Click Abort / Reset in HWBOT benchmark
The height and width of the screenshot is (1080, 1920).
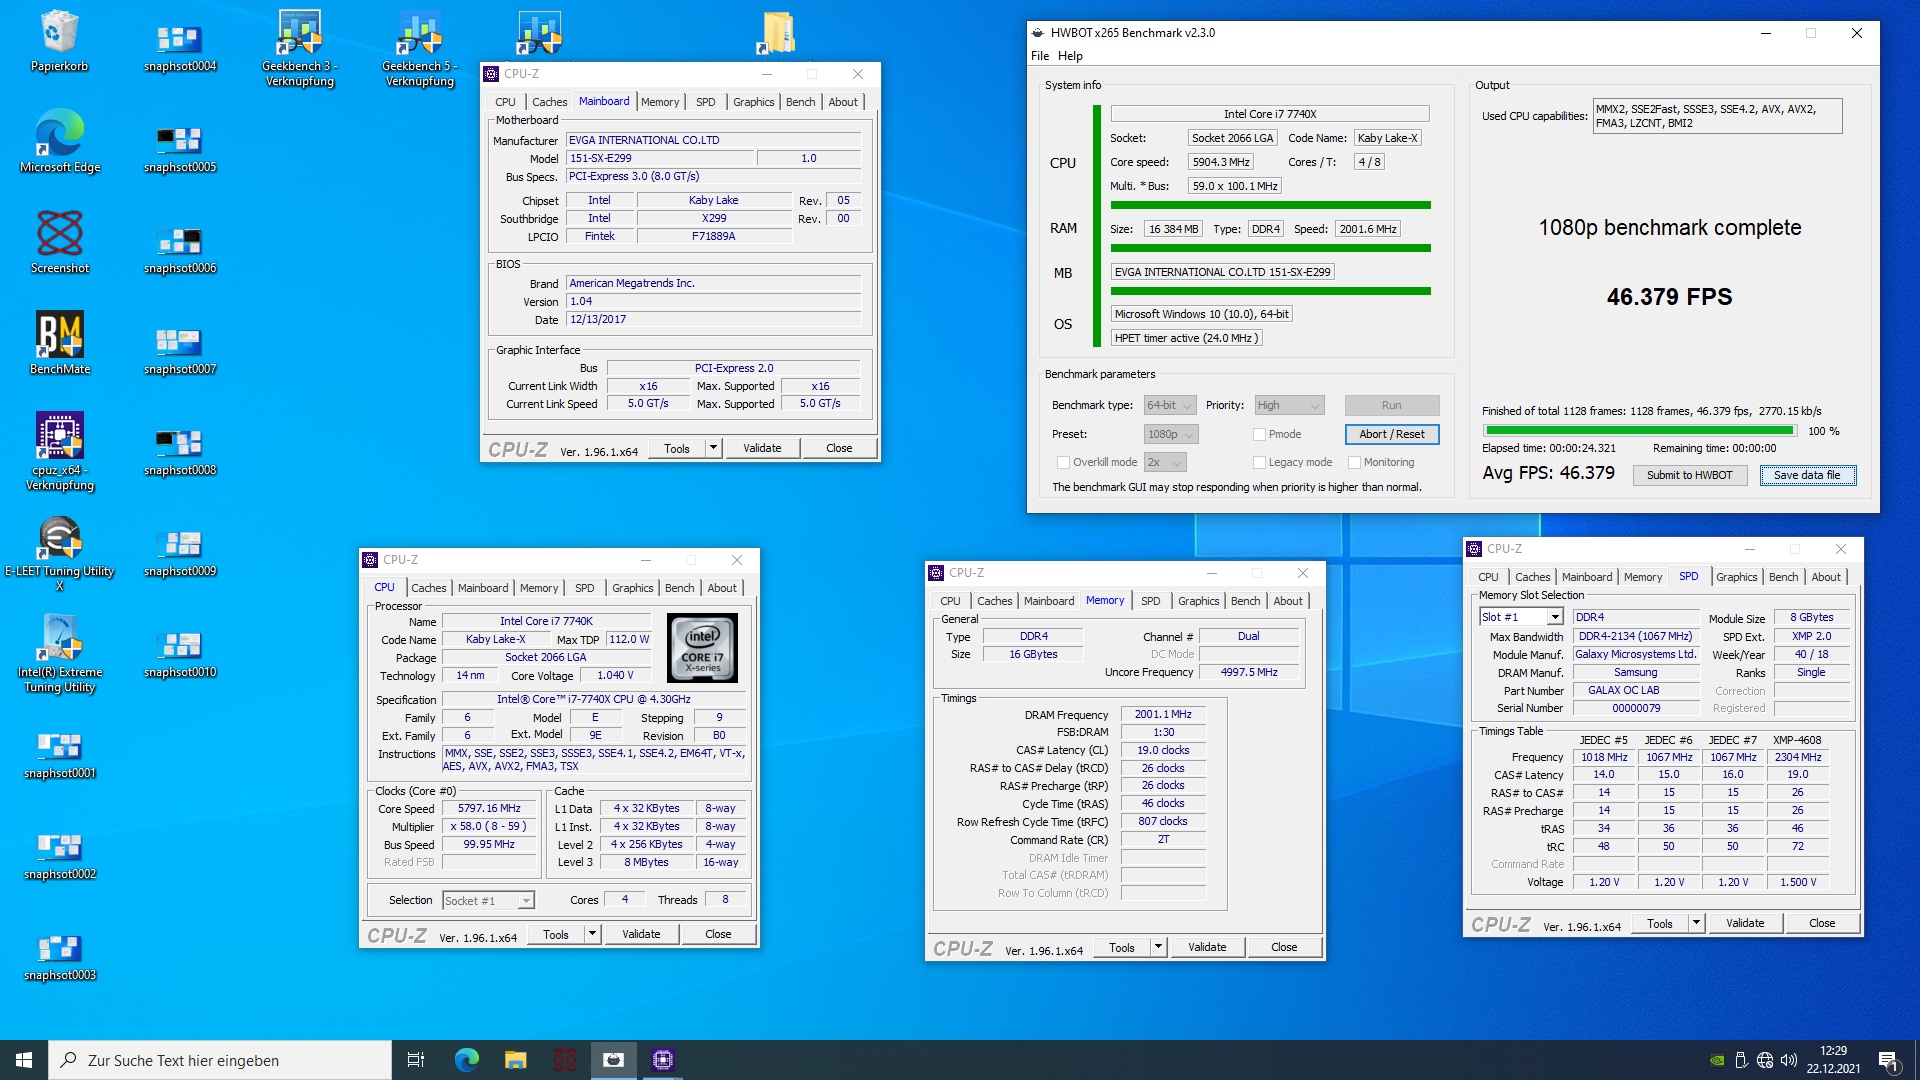1391,434
